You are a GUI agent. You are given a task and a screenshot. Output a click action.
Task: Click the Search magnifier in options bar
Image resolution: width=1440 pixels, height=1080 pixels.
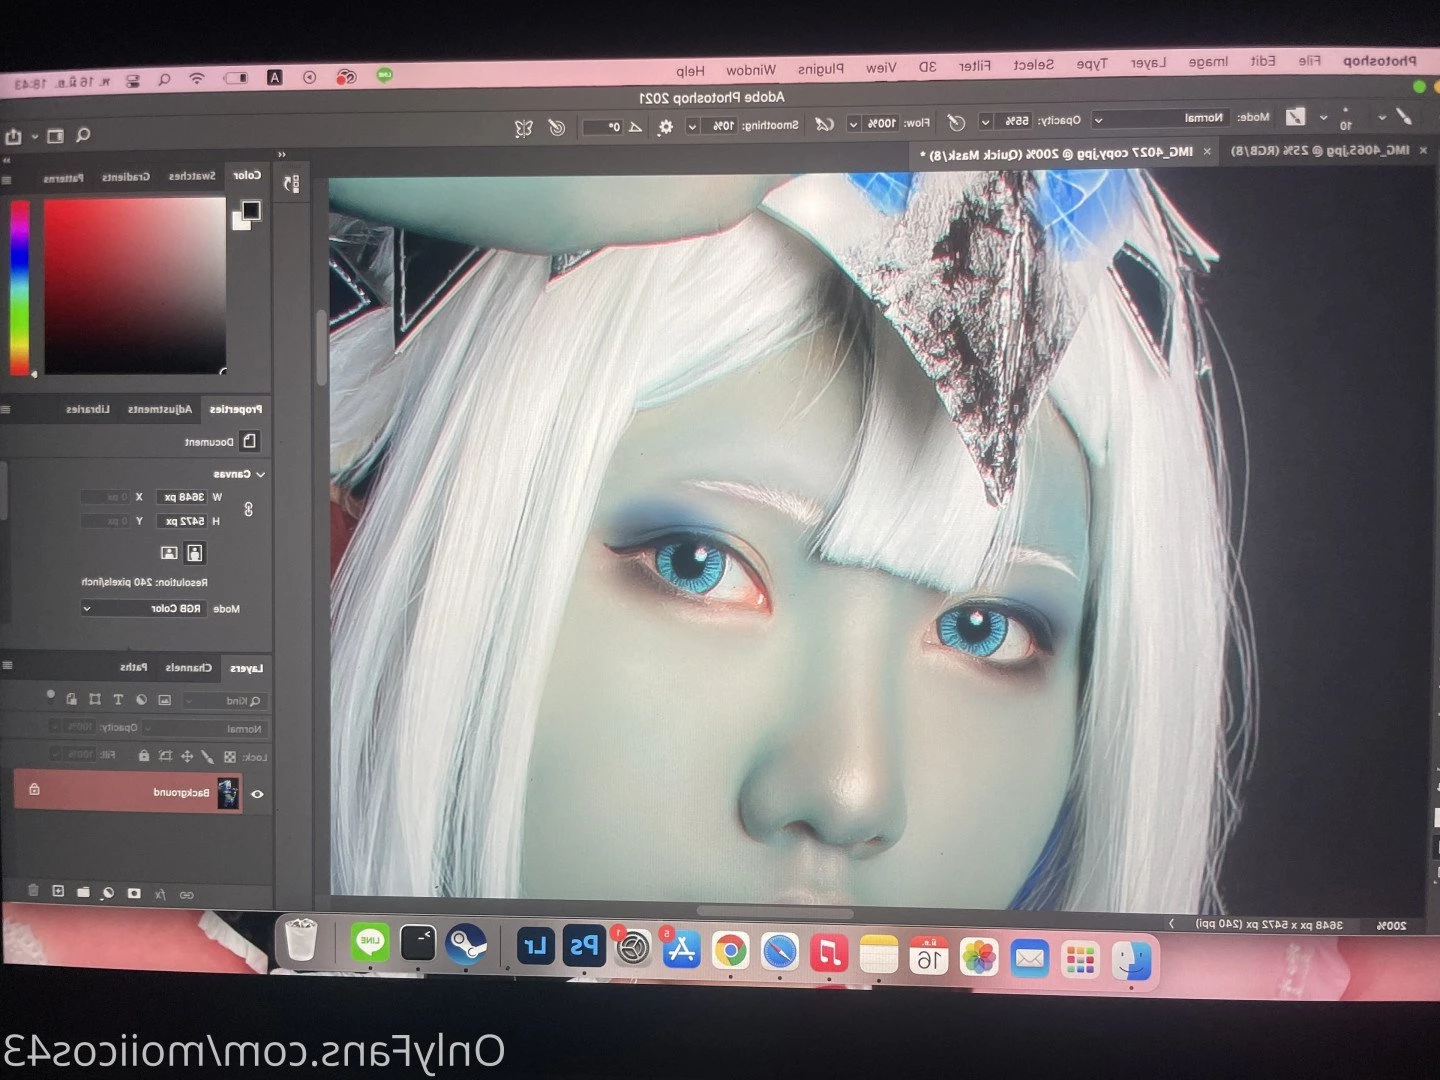coord(83,135)
